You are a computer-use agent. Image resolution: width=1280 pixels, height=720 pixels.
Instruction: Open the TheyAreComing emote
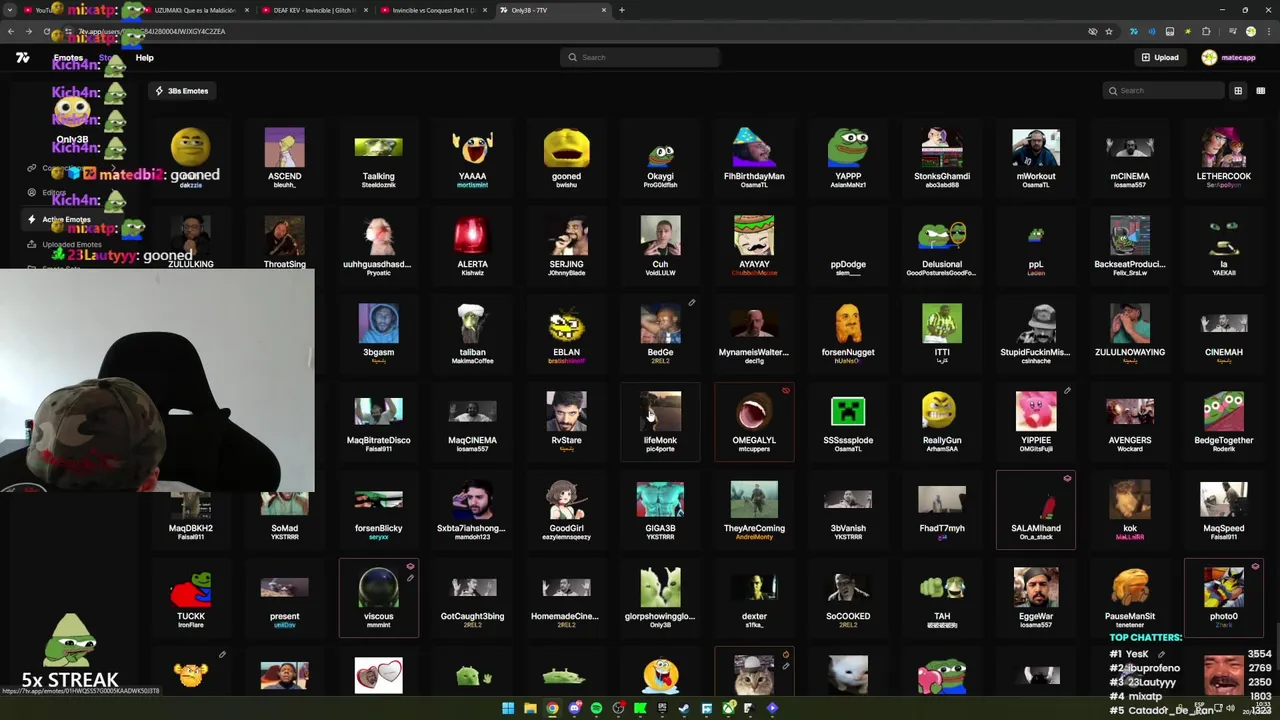pyautogui.click(x=754, y=510)
